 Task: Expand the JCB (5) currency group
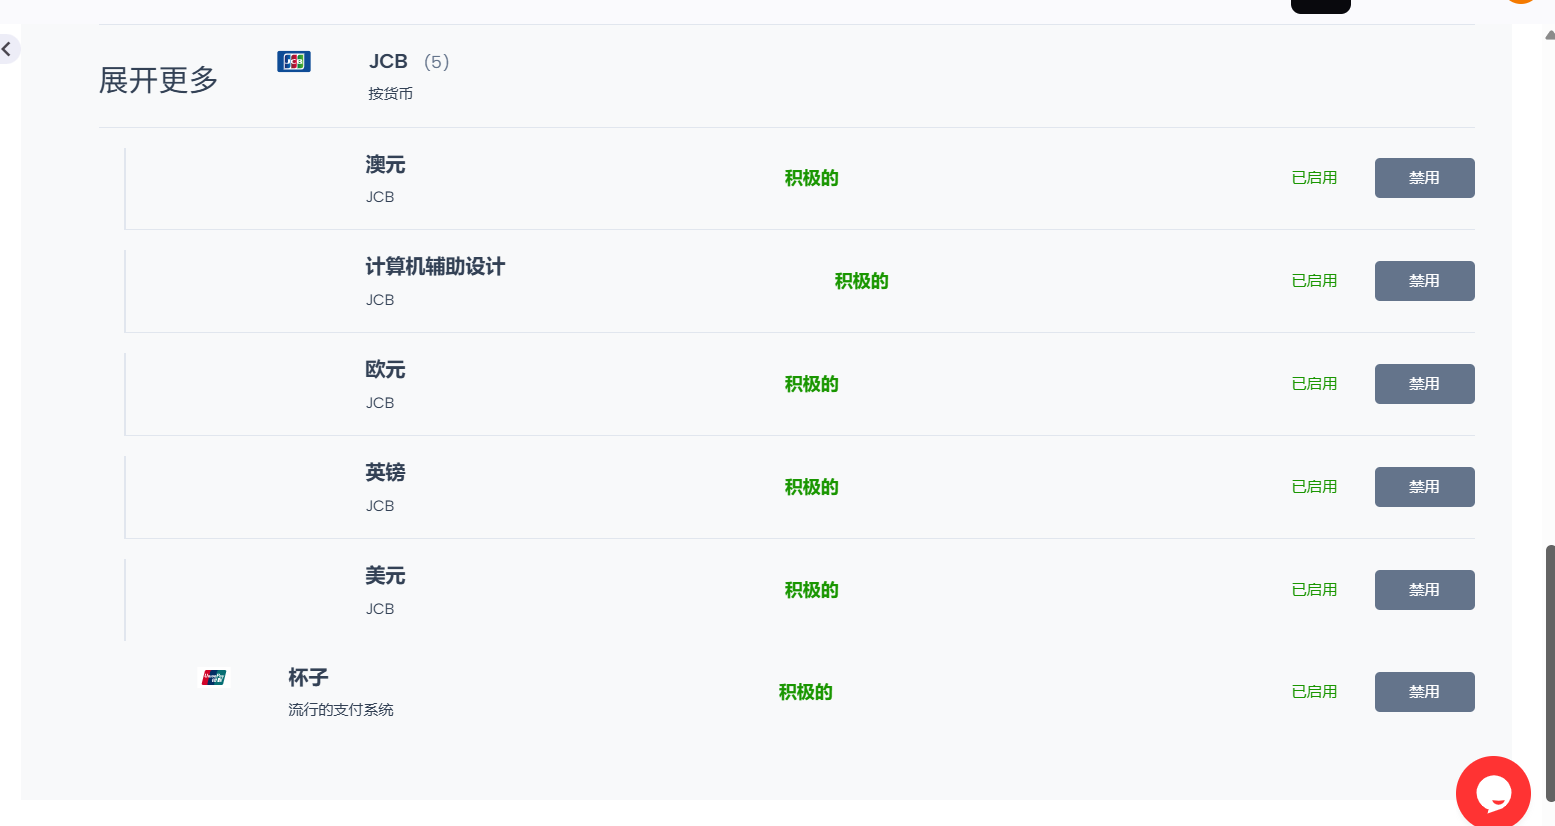click(x=409, y=62)
